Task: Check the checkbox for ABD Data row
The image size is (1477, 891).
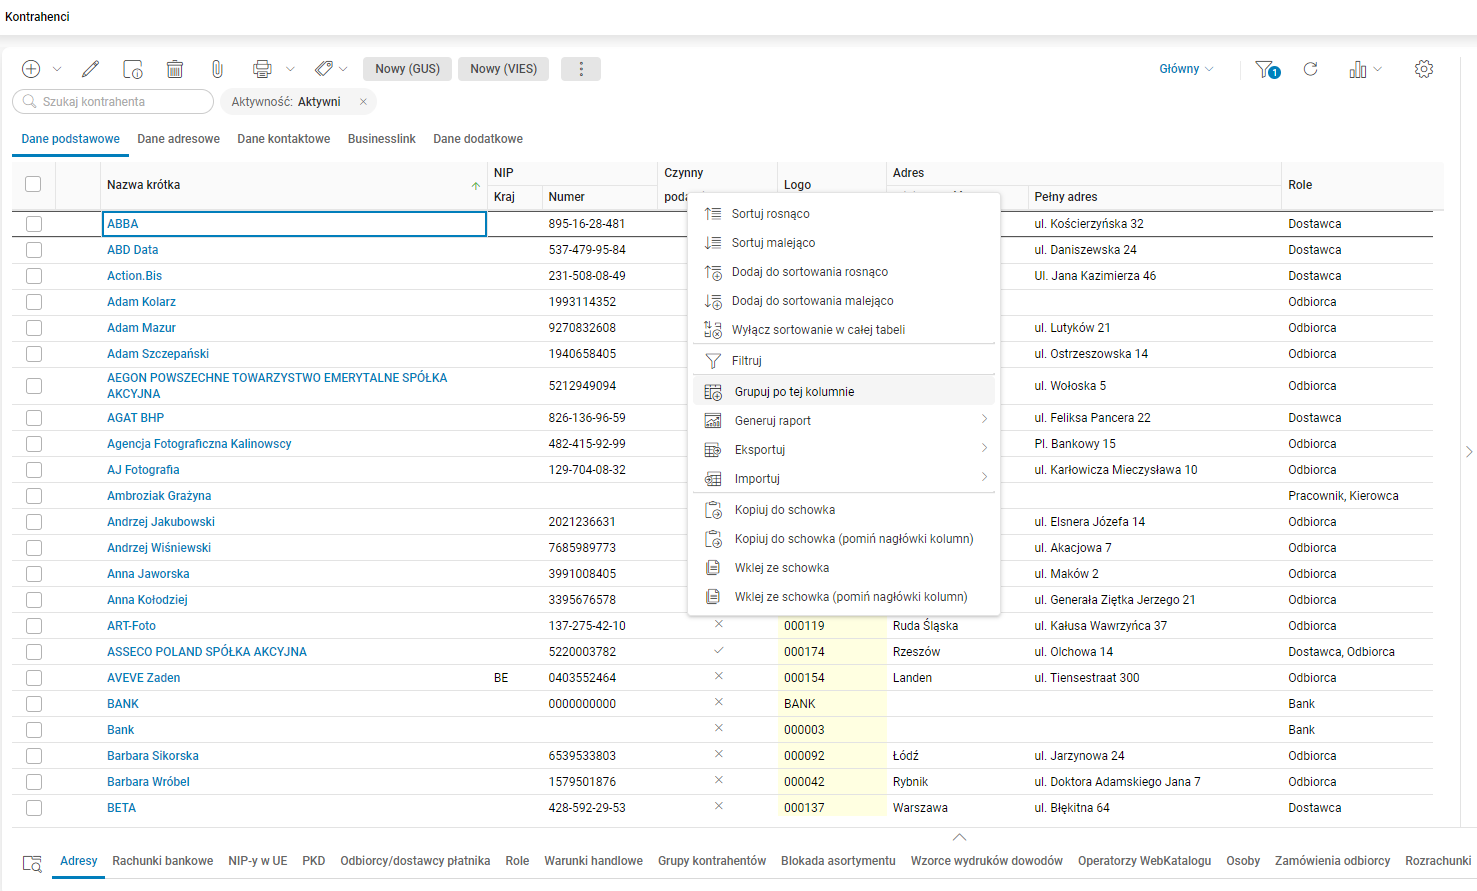Action: point(34,250)
